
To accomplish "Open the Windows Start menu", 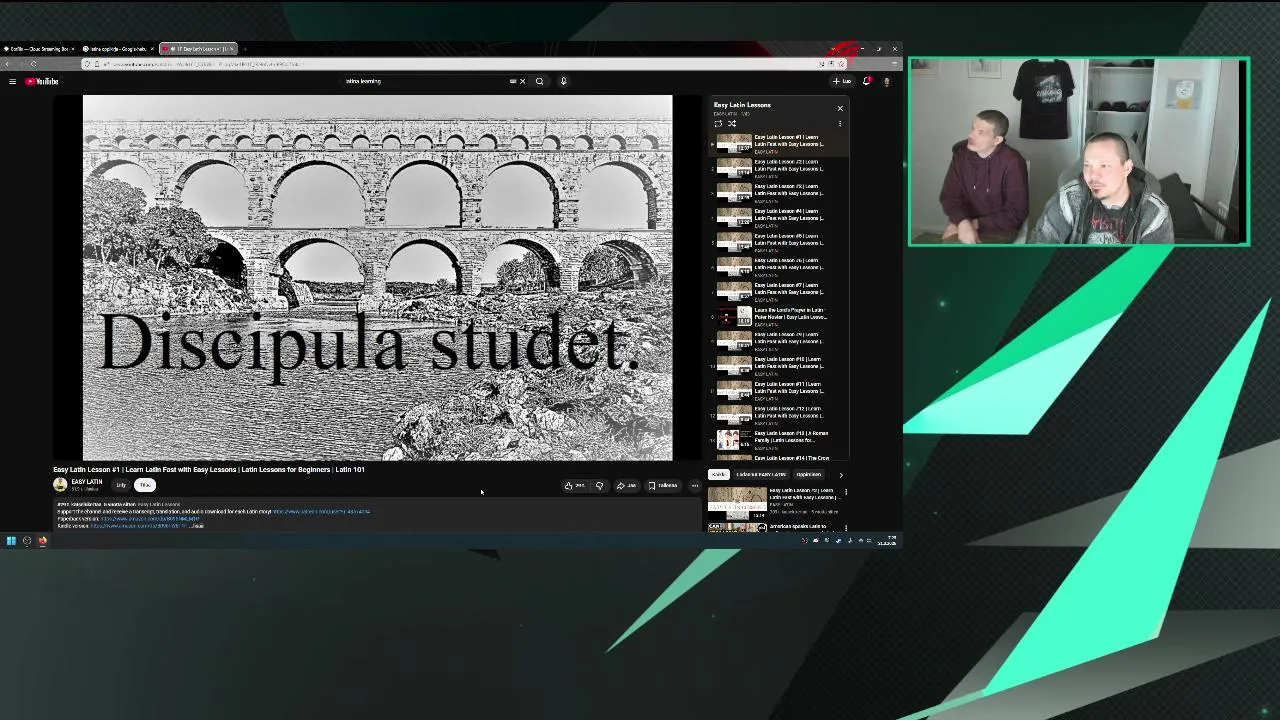I will pyautogui.click(x=11, y=541).
